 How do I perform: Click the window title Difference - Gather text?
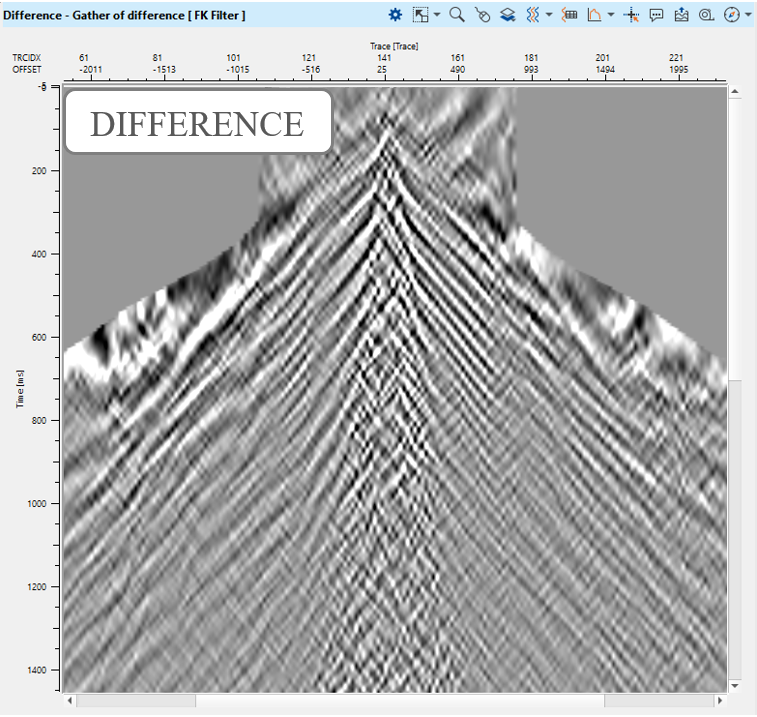124,15
